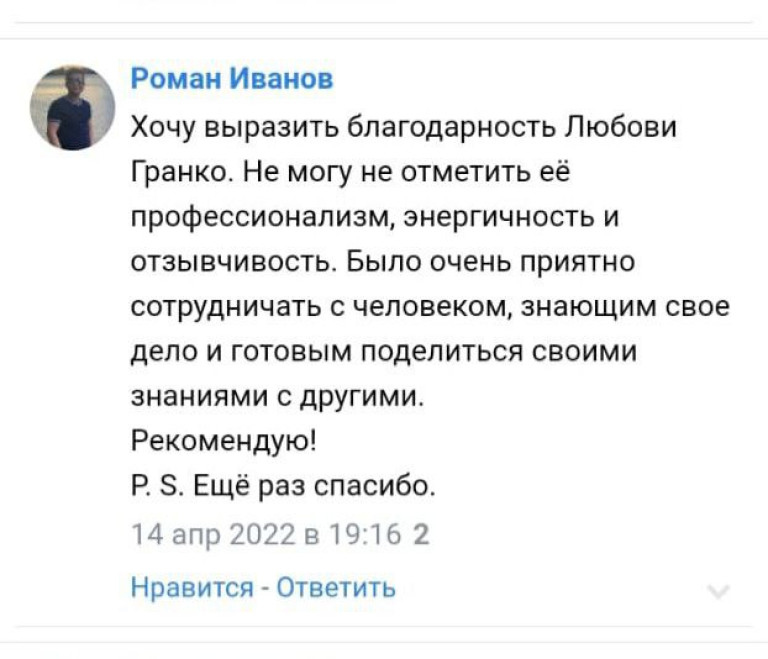Image resolution: width=768 pixels, height=659 pixels.
Task: Click the name Любови in the comment text
Action: [x=621, y=127]
